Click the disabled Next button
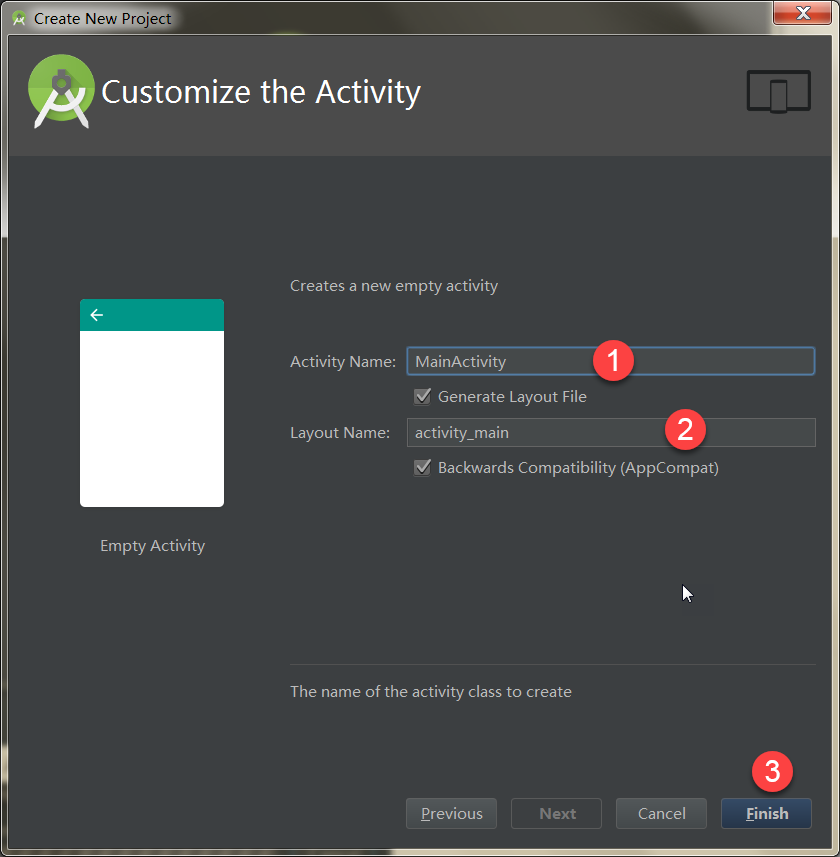 (x=556, y=813)
